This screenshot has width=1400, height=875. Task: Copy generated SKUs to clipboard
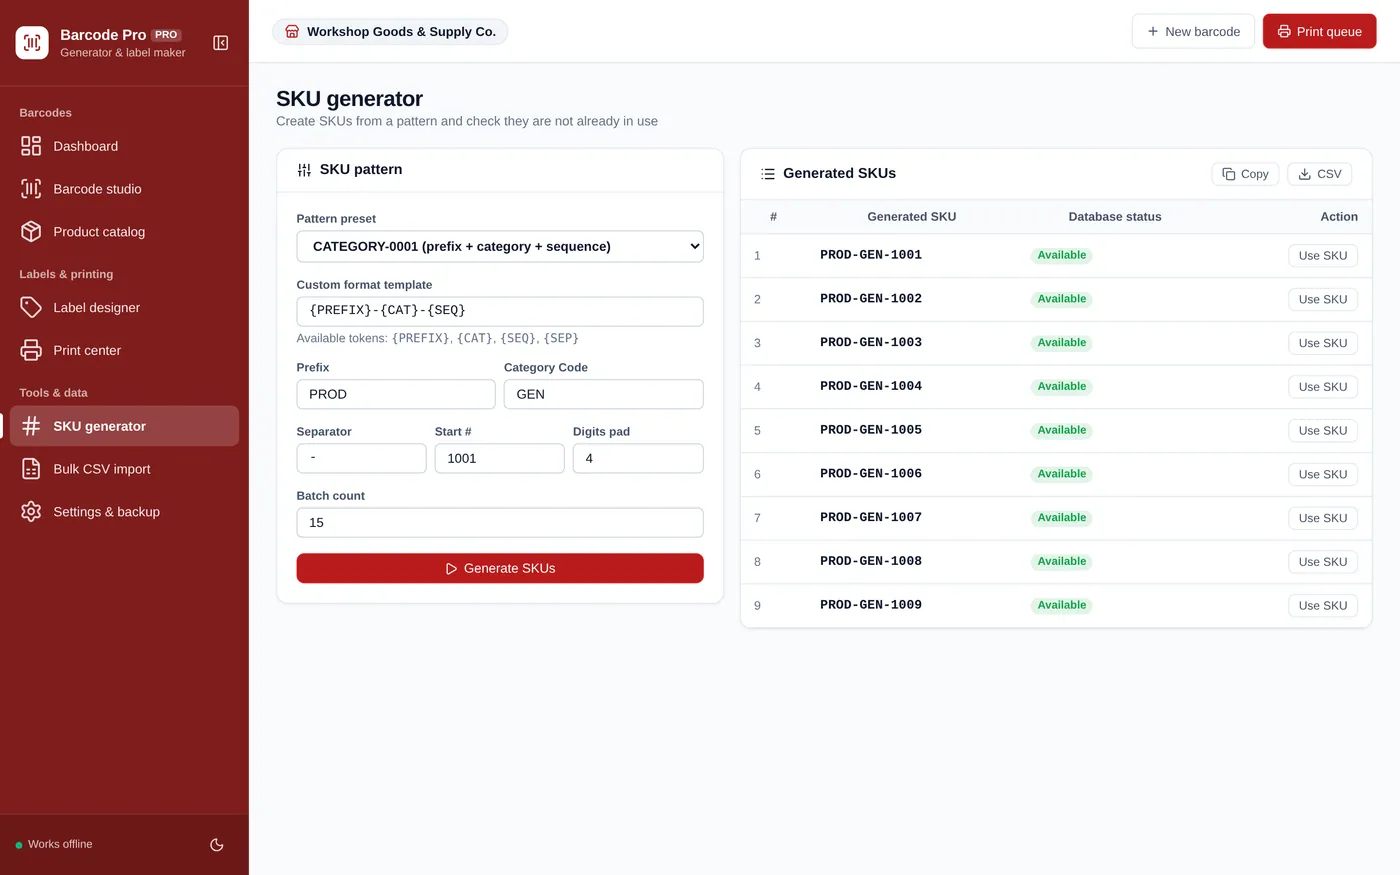[1245, 174]
